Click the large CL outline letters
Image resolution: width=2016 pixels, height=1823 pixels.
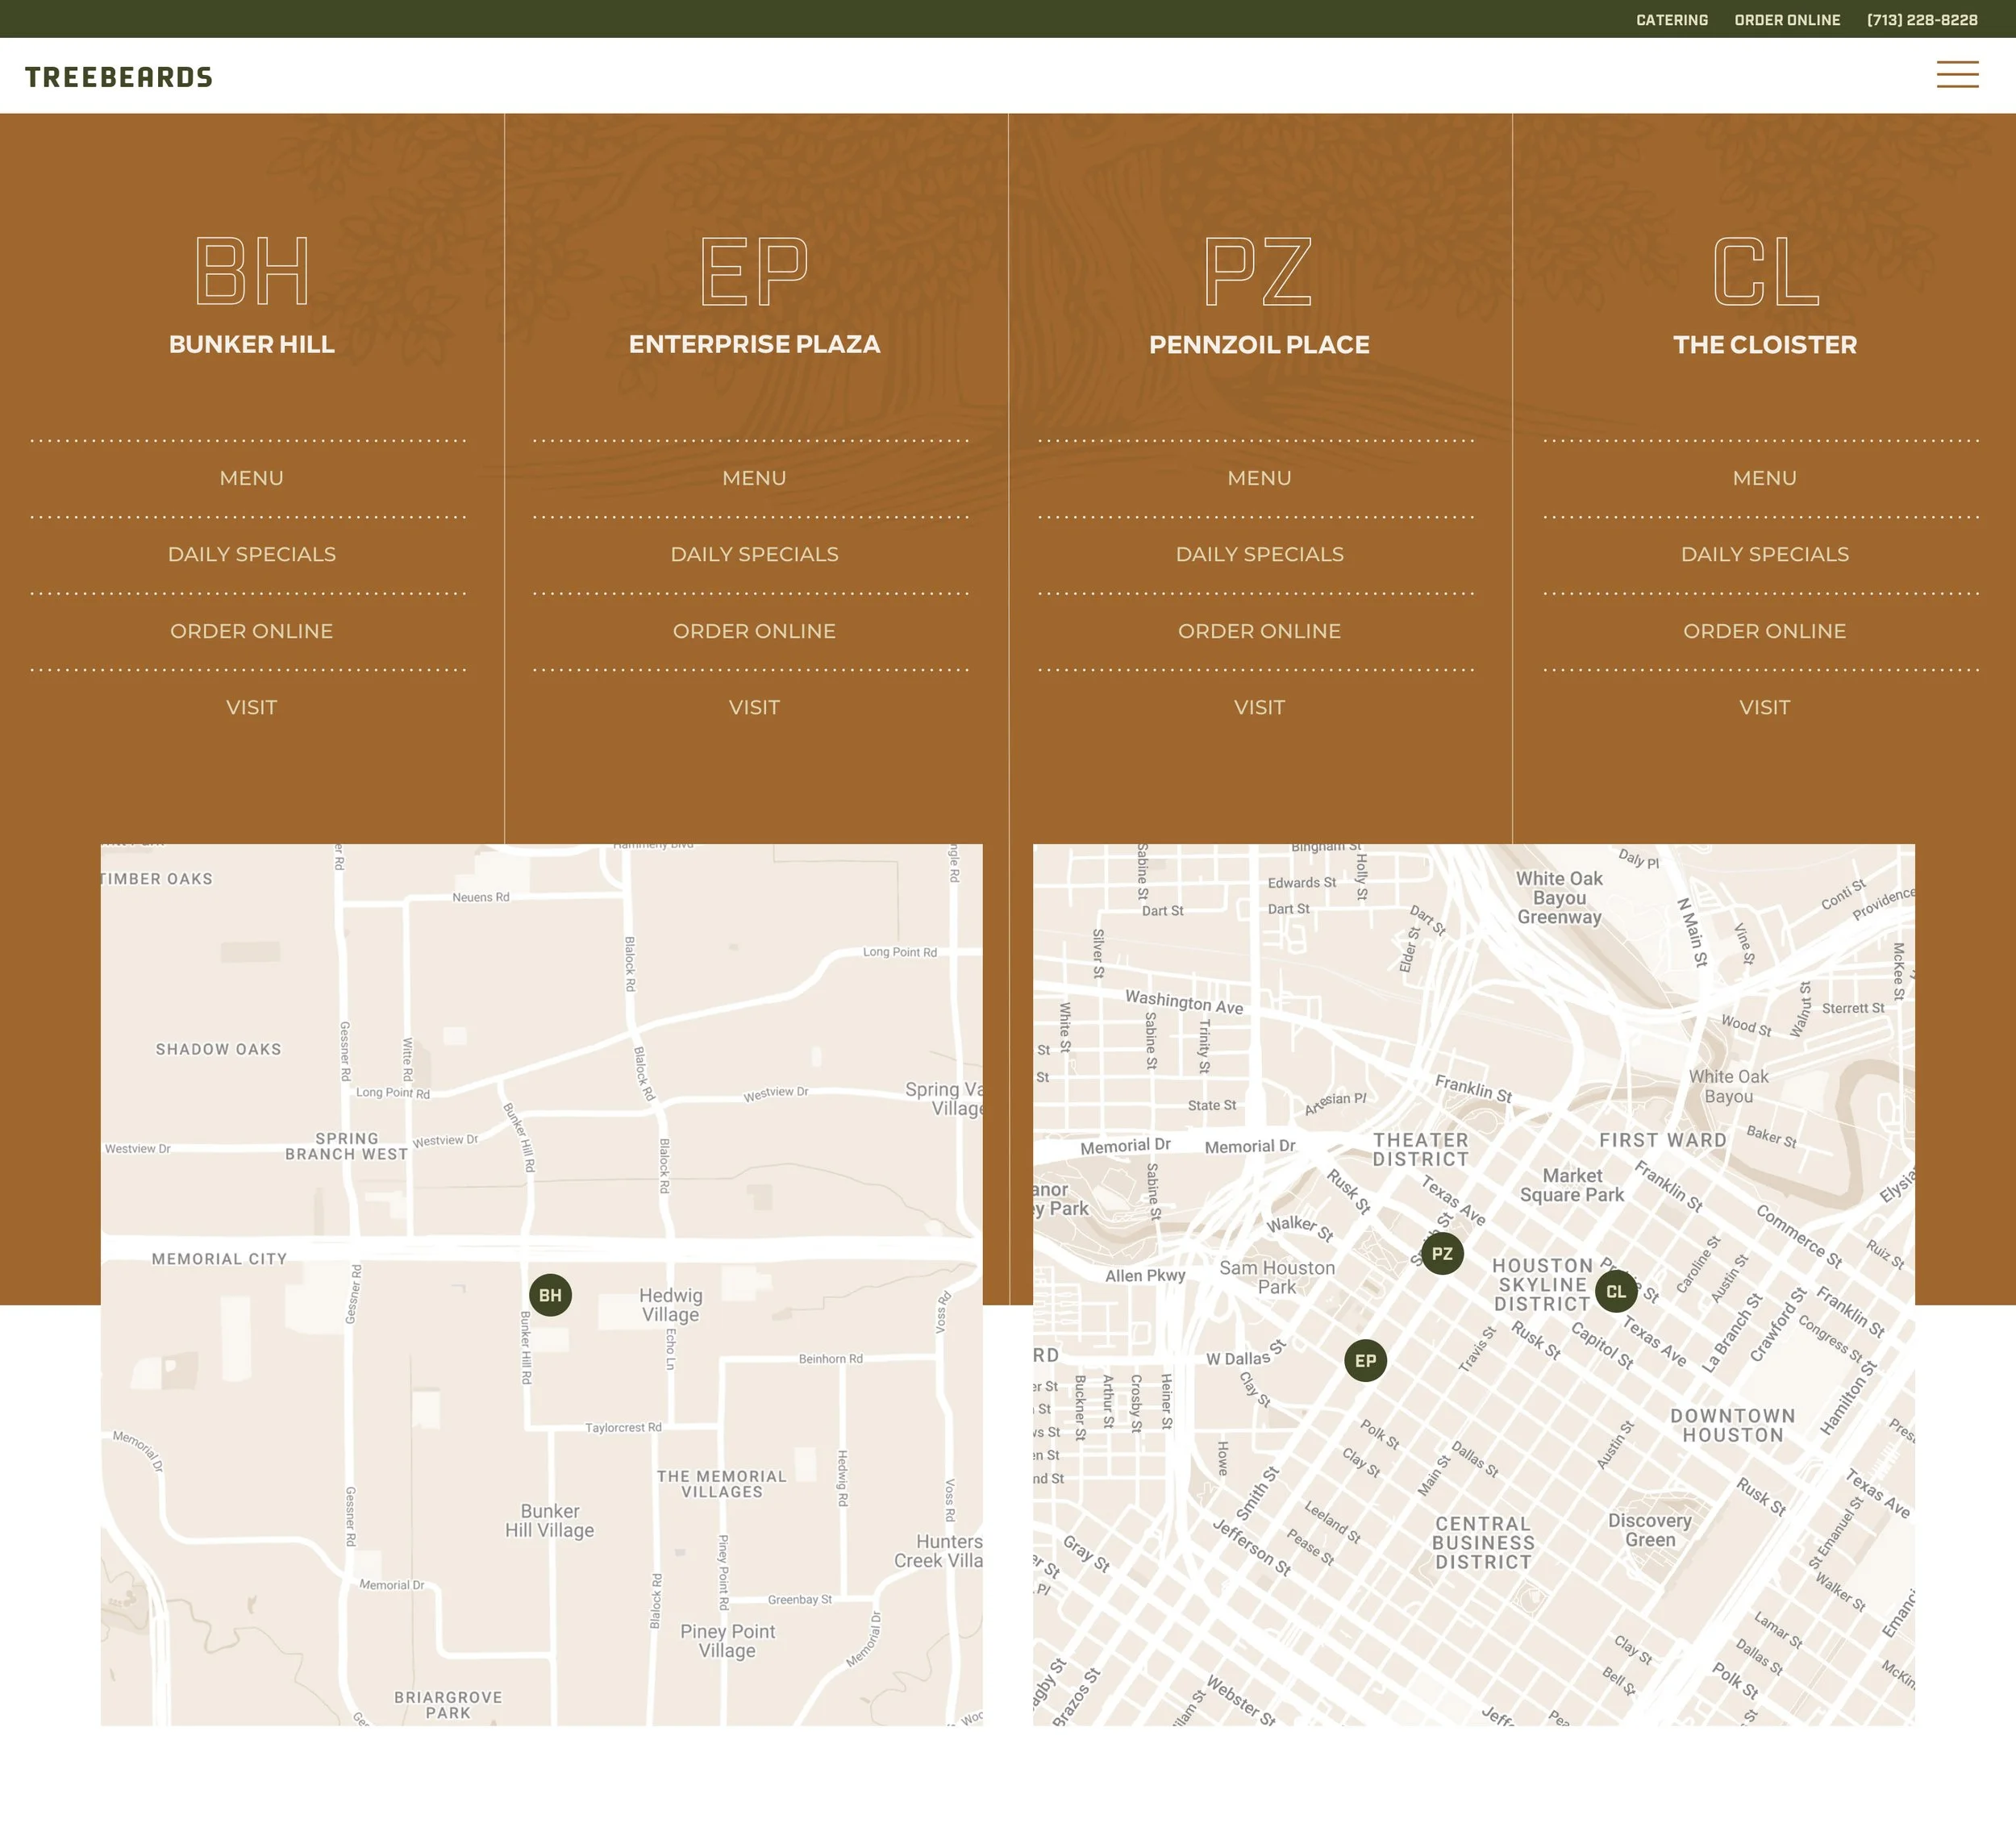[1766, 271]
